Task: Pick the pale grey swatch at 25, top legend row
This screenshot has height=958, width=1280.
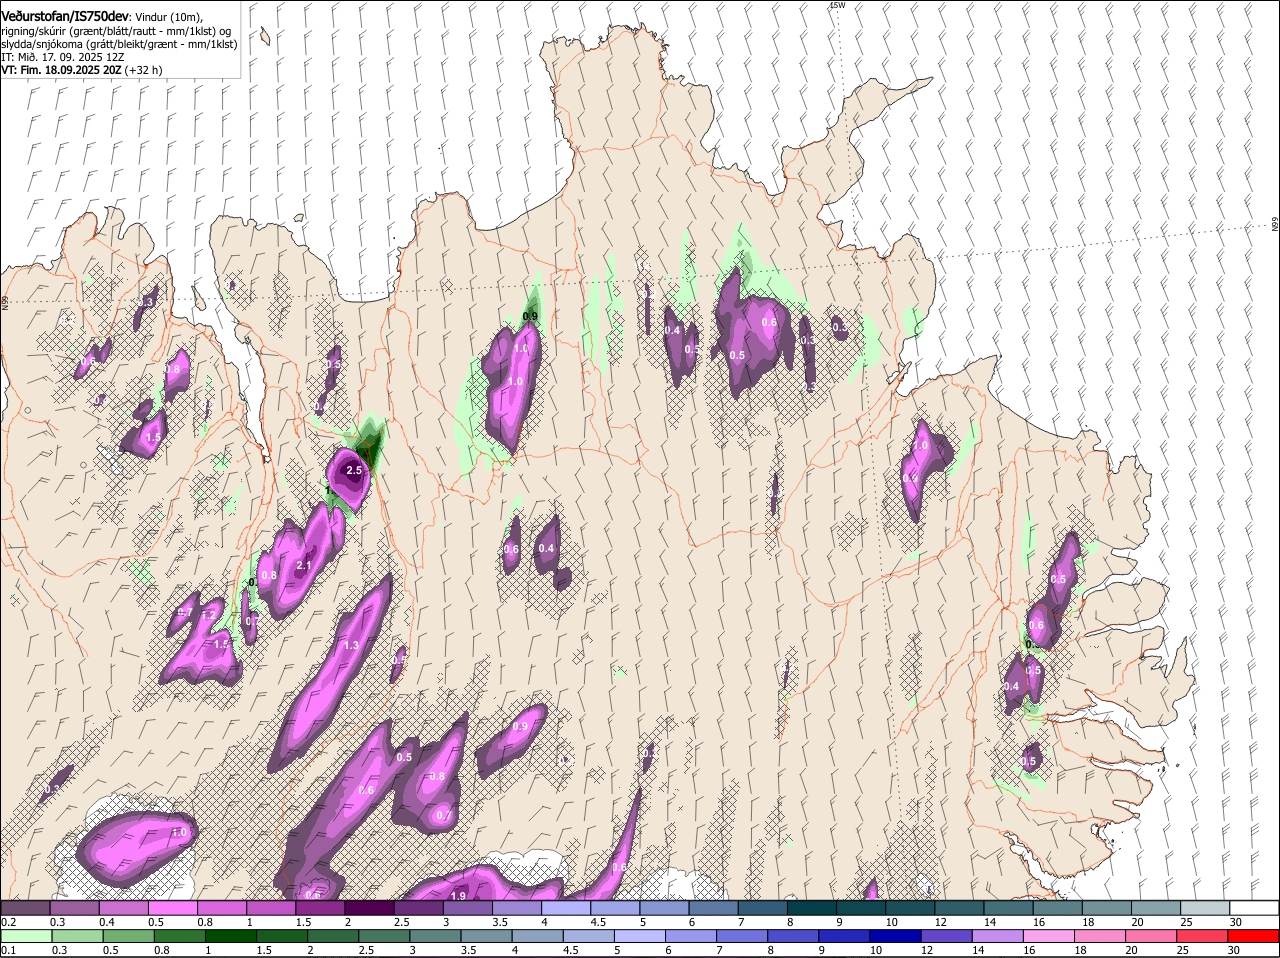Action: 1205,908
